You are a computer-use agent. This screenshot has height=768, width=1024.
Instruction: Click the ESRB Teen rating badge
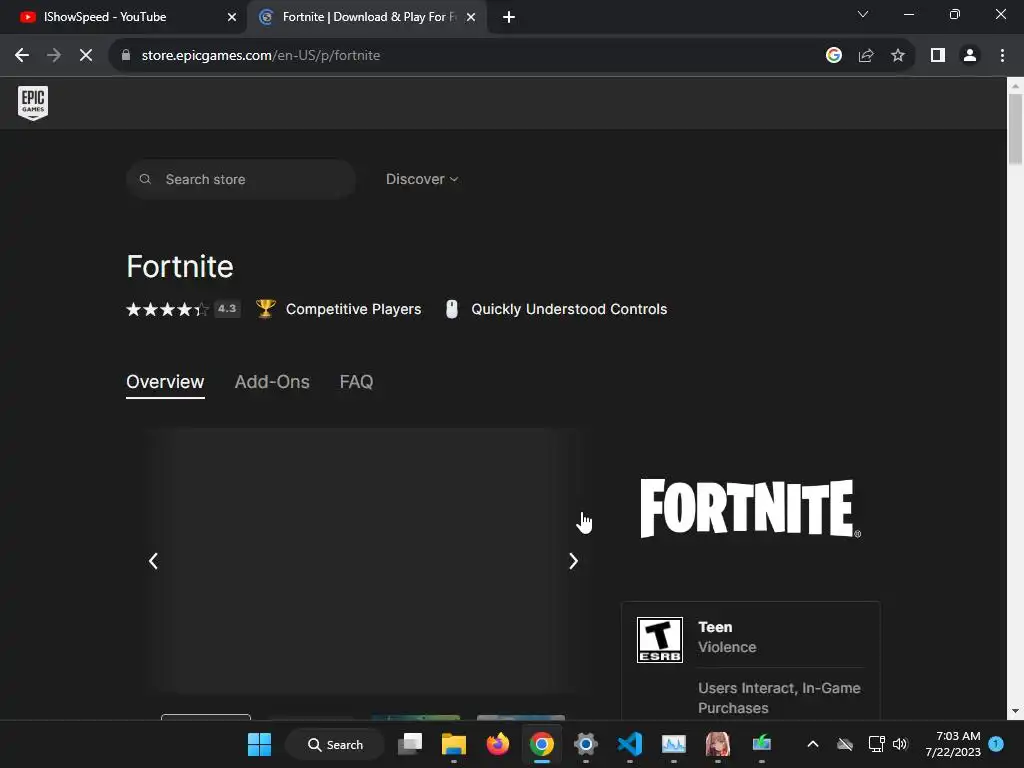coord(660,640)
